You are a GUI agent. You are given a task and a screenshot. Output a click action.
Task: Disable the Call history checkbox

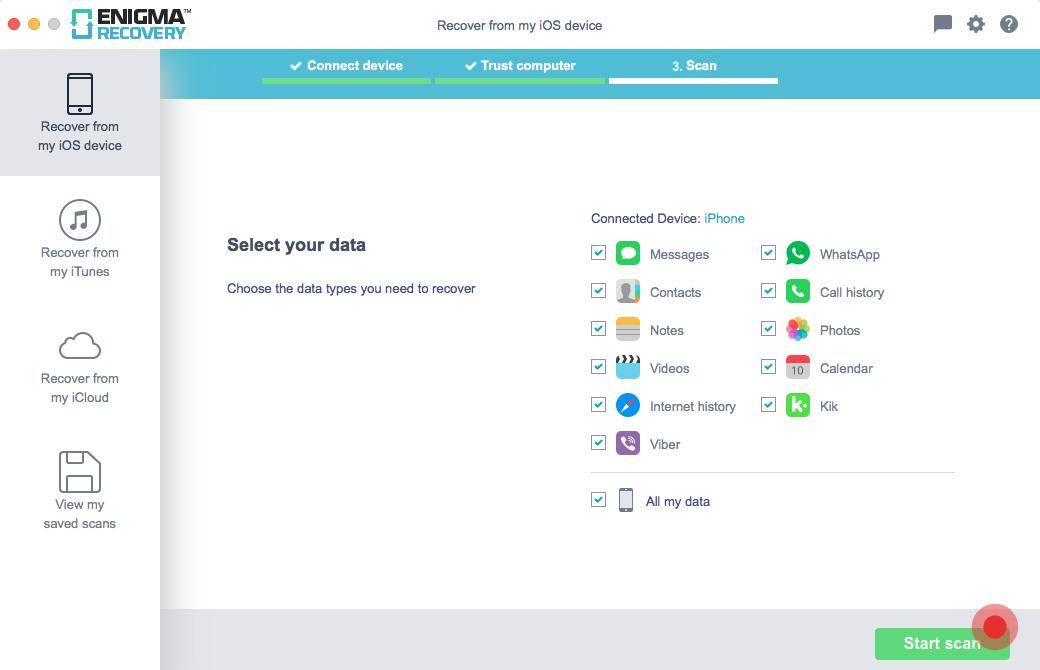pyautogui.click(x=768, y=291)
